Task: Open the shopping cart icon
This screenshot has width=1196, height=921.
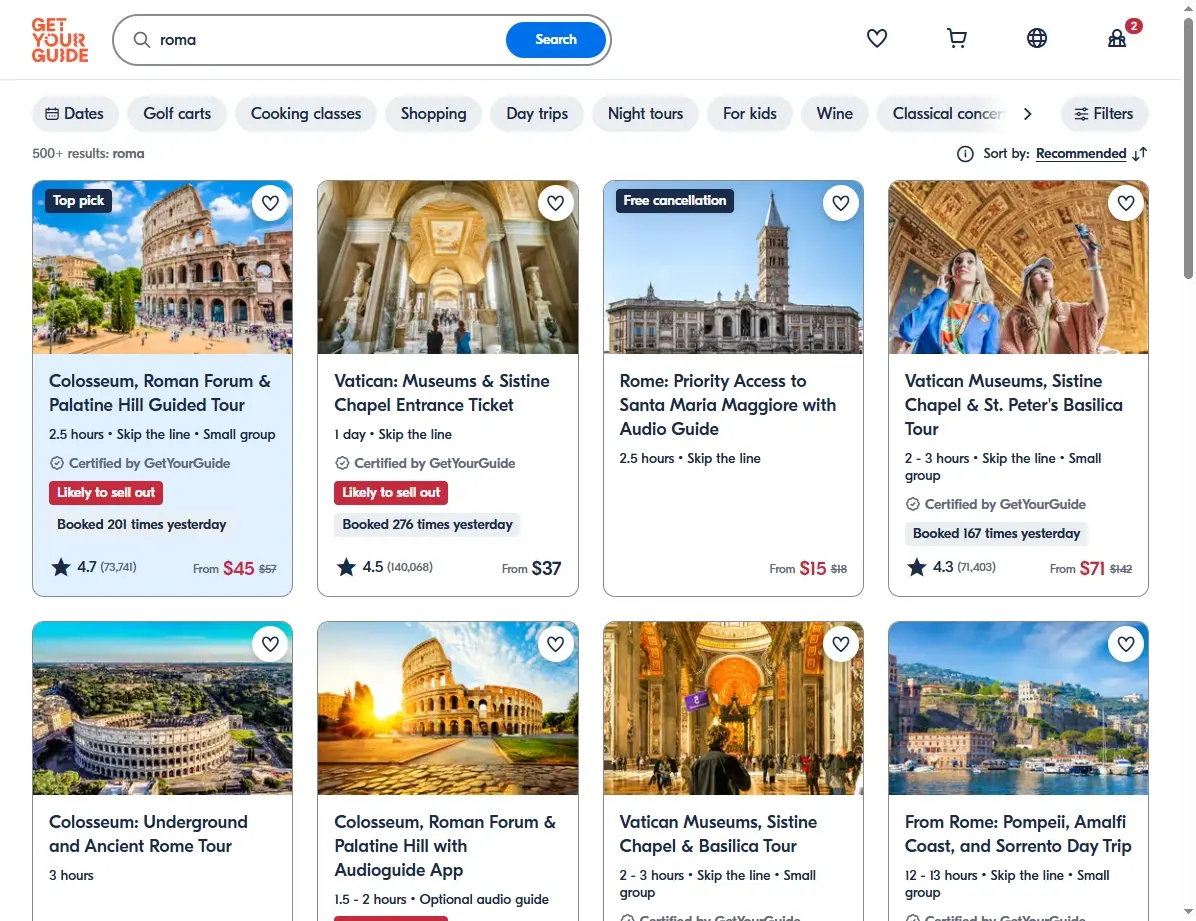Action: (956, 38)
